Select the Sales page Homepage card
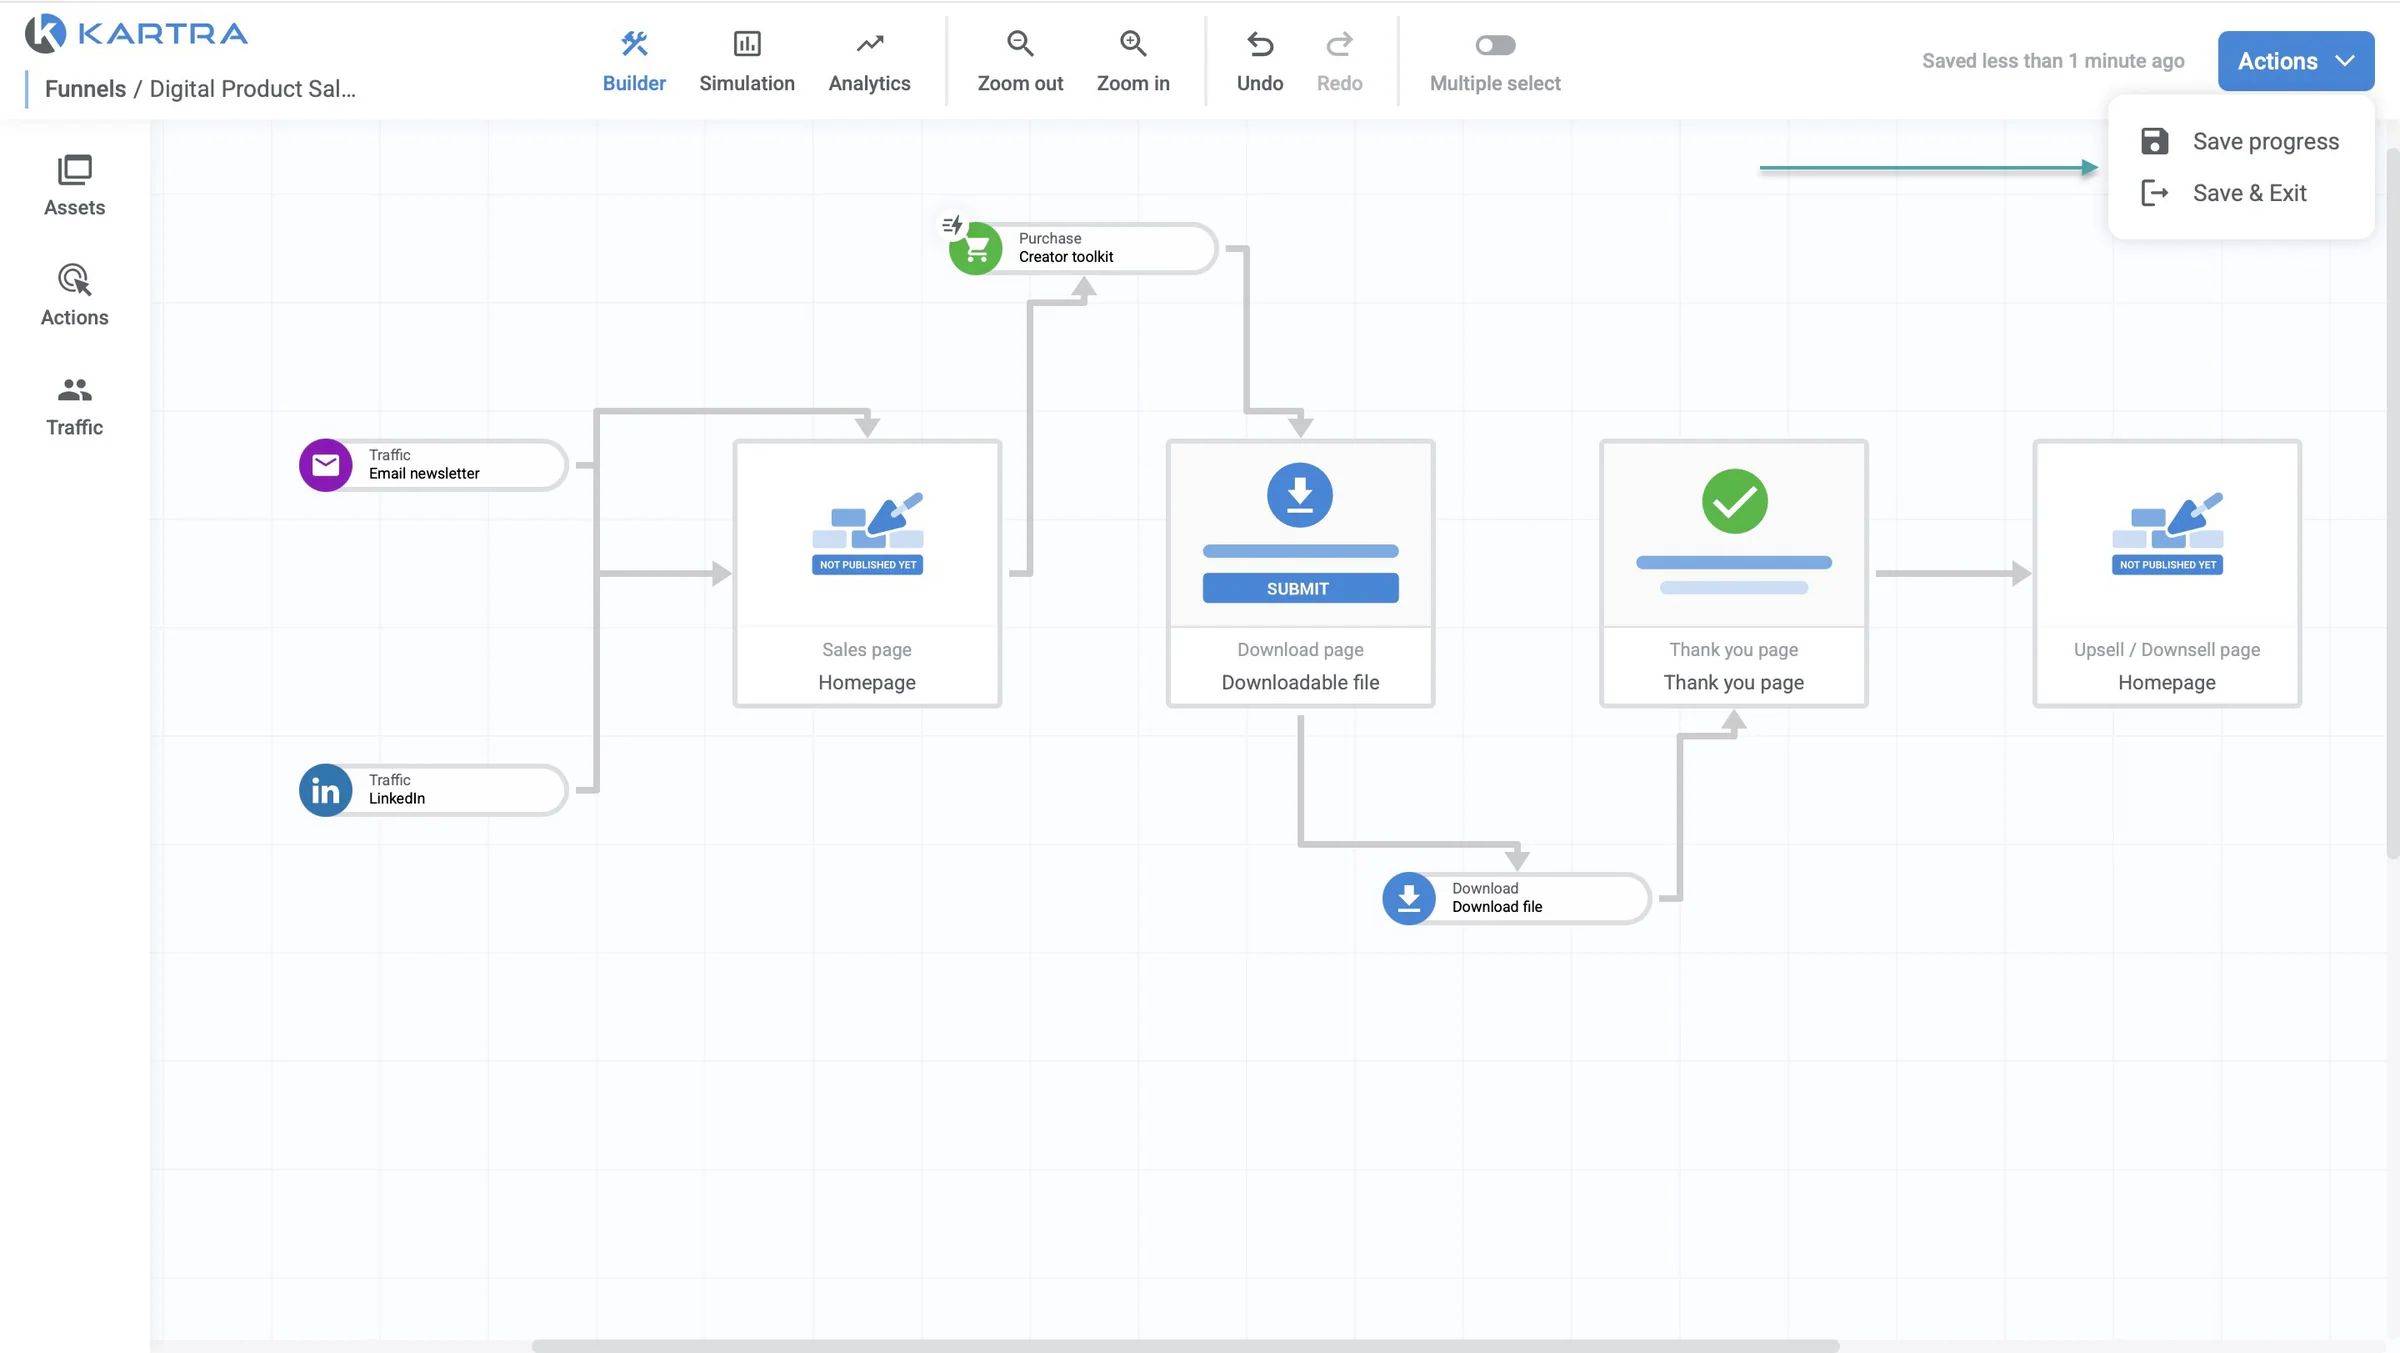The image size is (2400, 1353). coord(867,574)
